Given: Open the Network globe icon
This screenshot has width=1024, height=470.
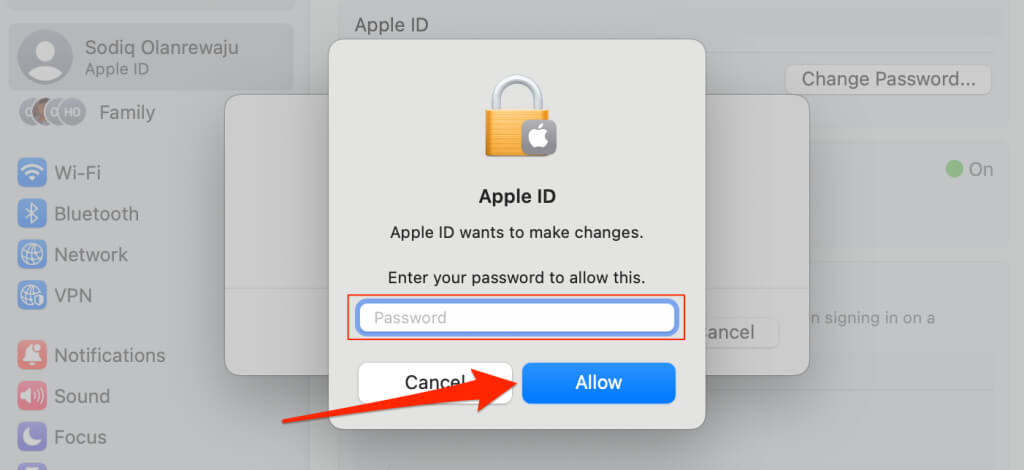Looking at the screenshot, I should click(32, 255).
